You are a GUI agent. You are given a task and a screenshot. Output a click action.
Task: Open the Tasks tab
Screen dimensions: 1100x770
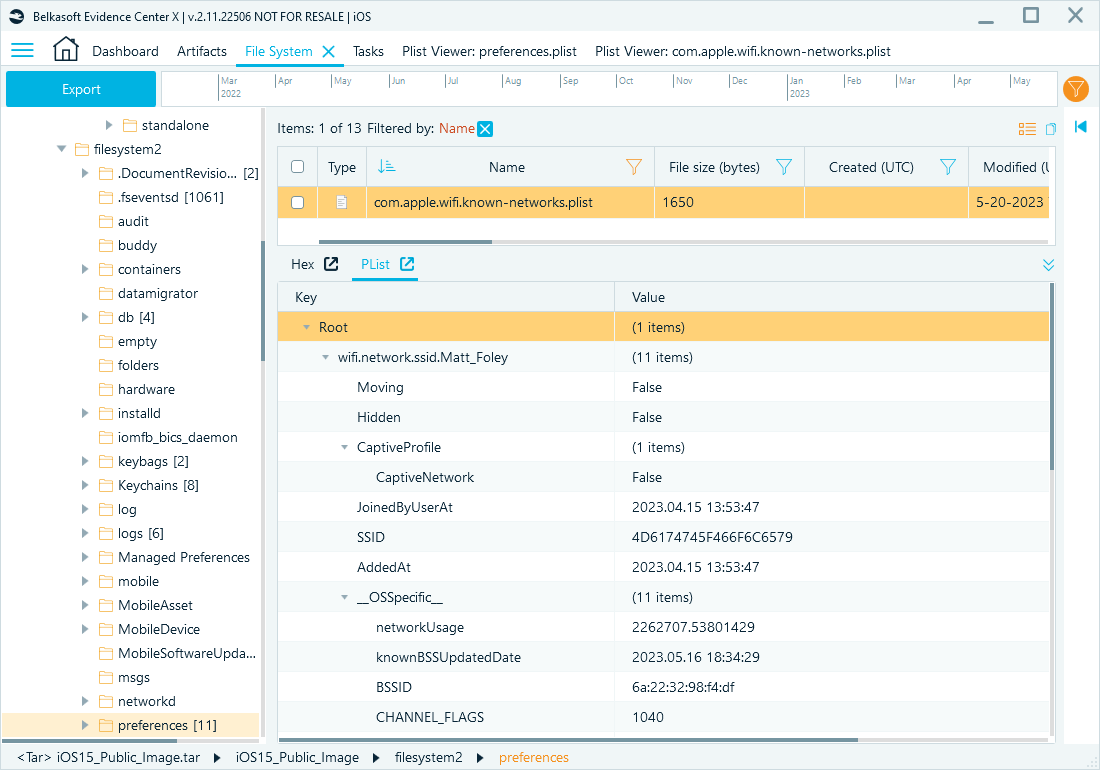coord(368,51)
